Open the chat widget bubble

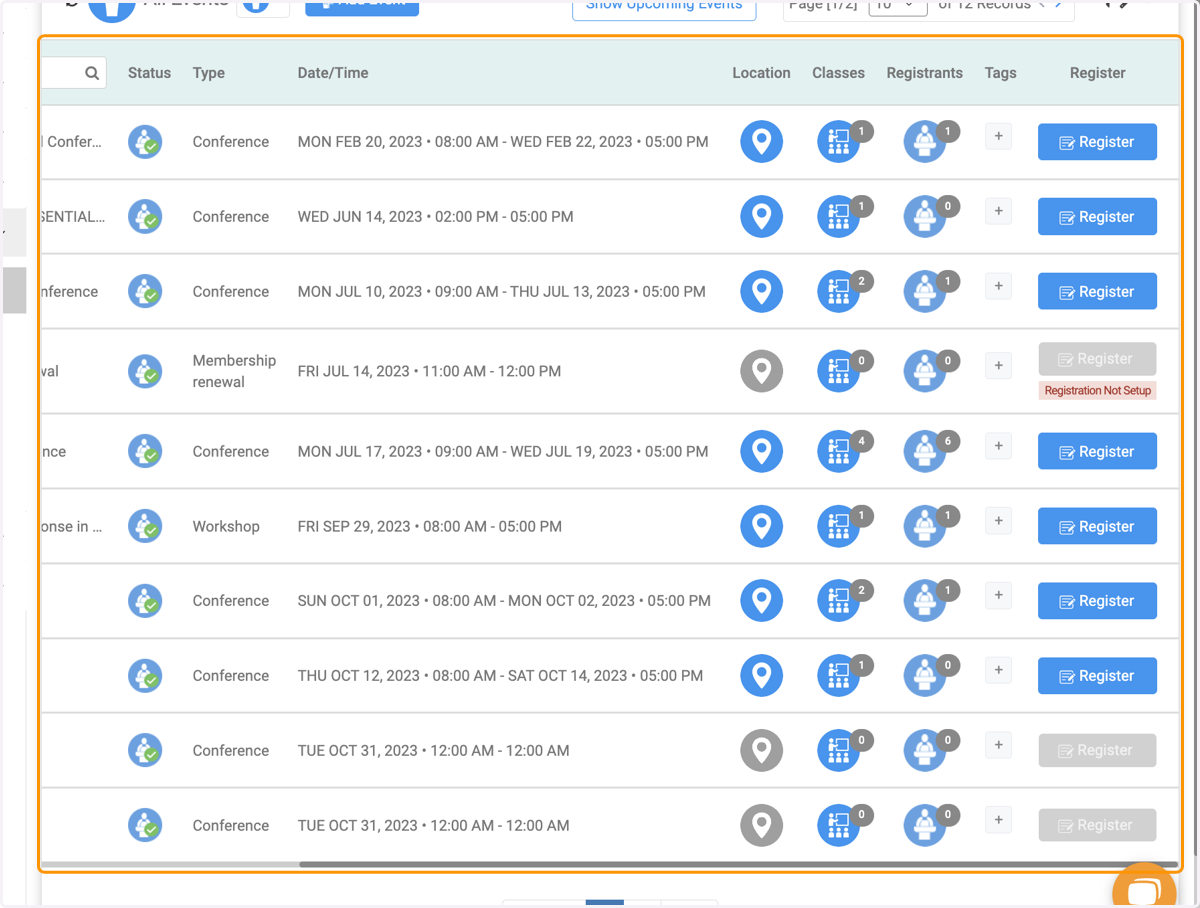(1145, 888)
